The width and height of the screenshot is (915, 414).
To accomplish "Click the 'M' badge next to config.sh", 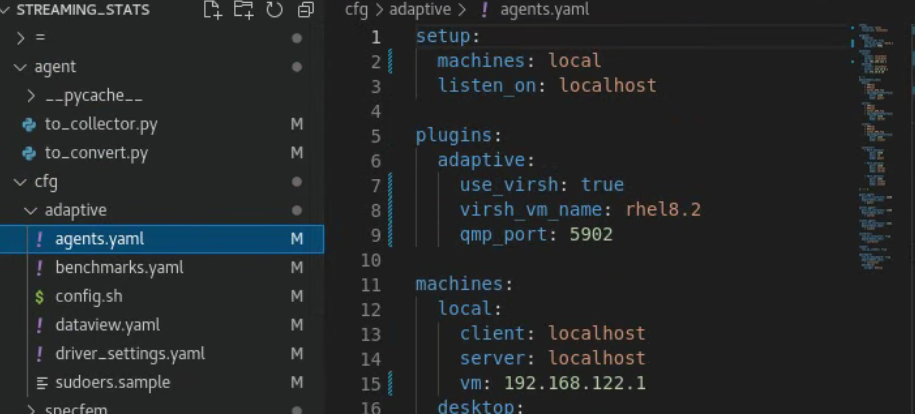I will [296, 296].
